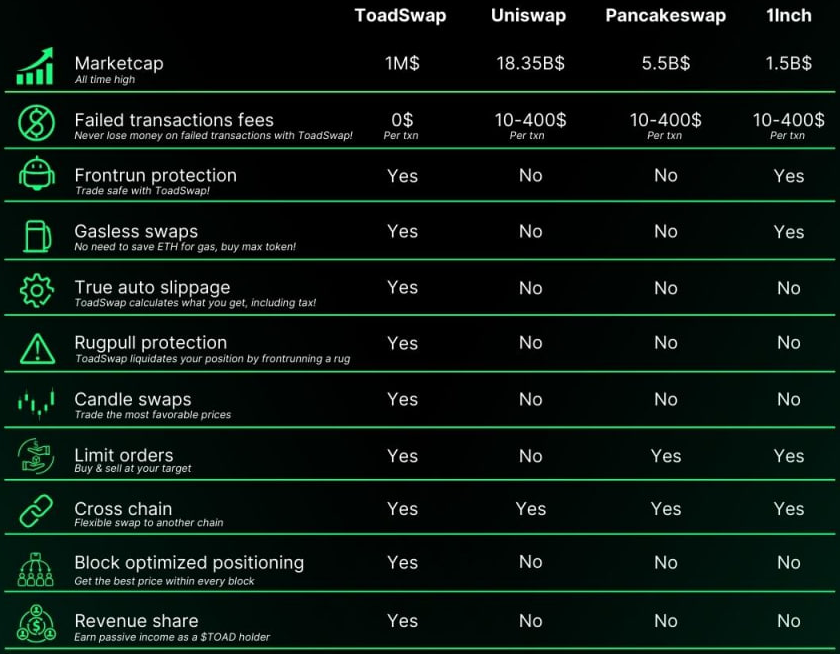
Task: Click the Block optimized positioning icon
Action: (x=36, y=568)
